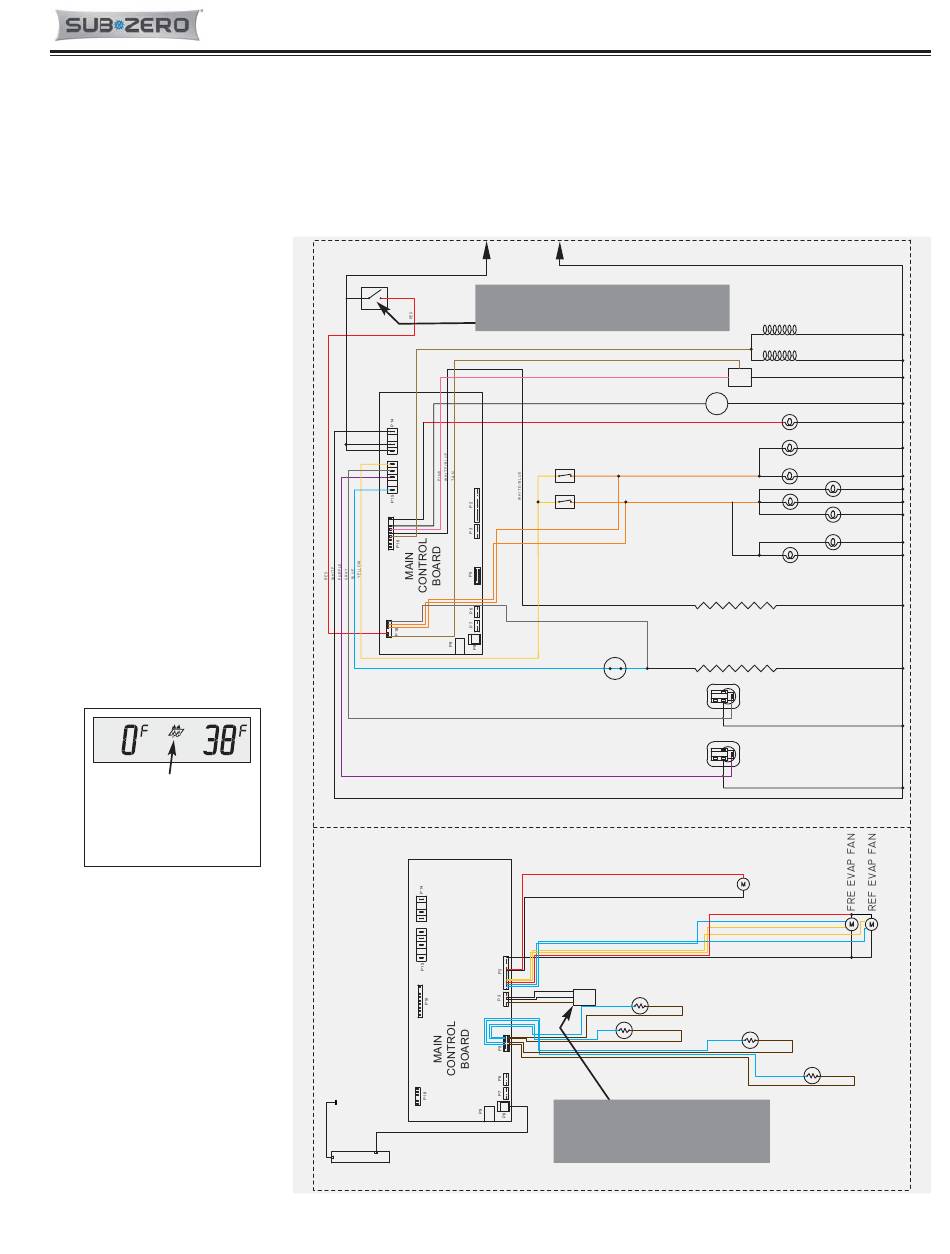Screen dimensions: 950x1254
Task: Click the REF EVAP FAN label
Action: (x=871, y=871)
